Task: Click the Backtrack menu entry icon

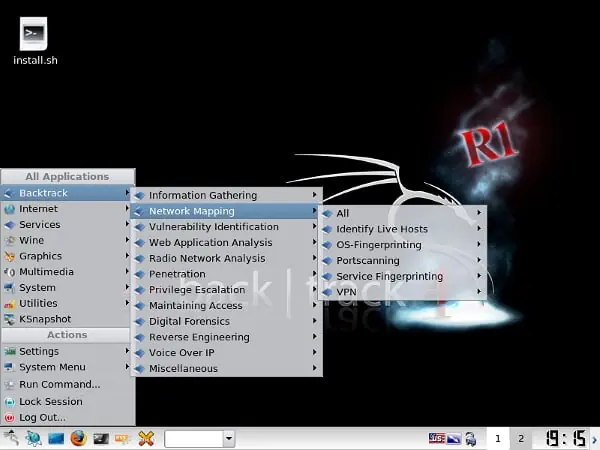Action: pyautogui.click(x=9, y=194)
